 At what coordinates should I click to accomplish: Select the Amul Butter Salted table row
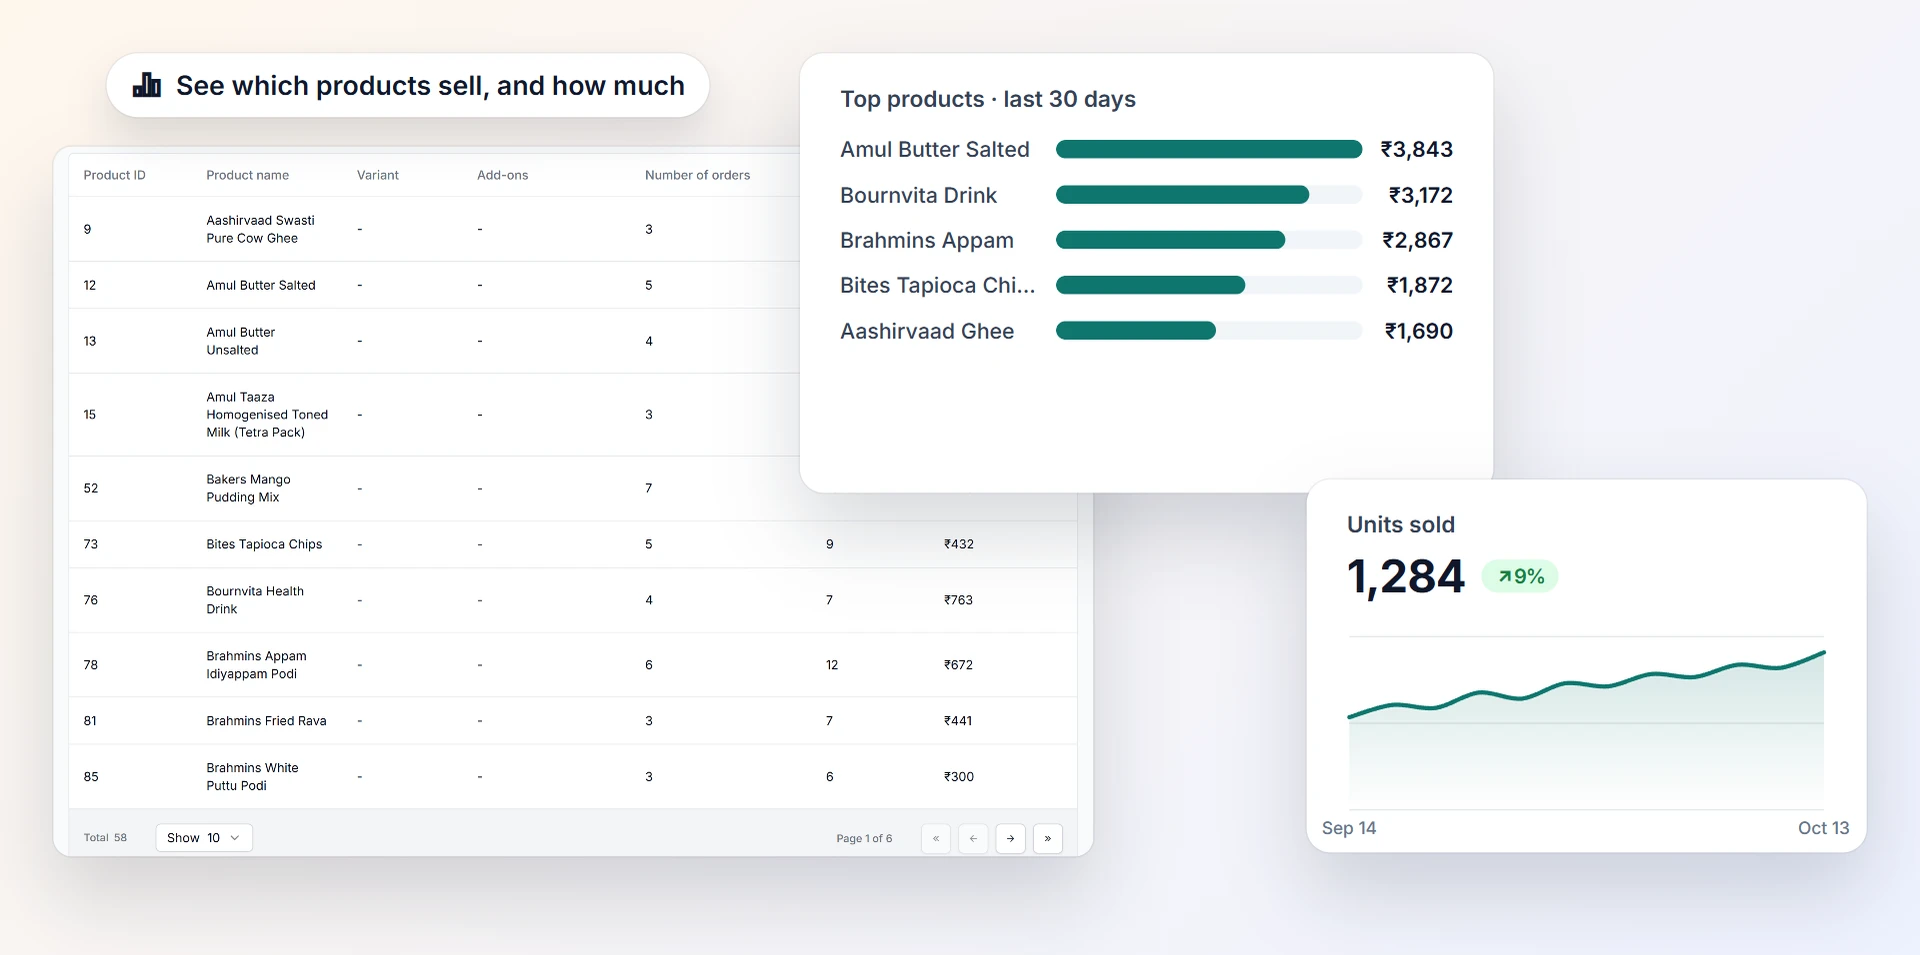(x=434, y=285)
